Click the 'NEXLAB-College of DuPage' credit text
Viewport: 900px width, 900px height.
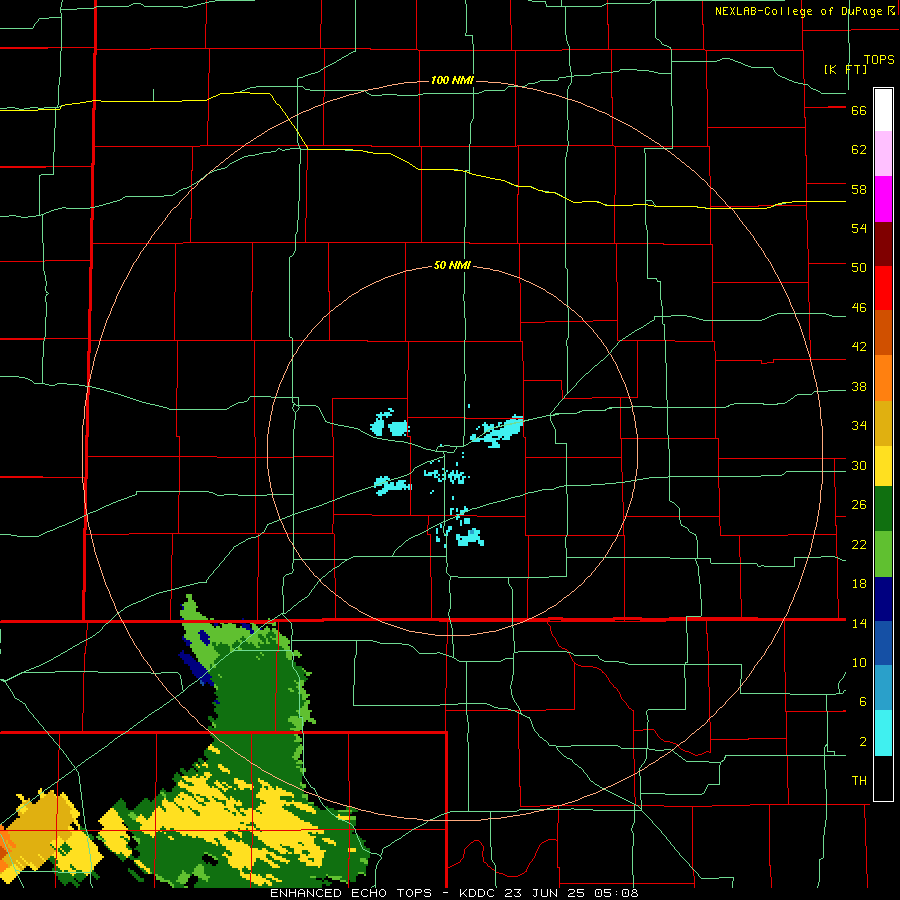click(x=798, y=11)
